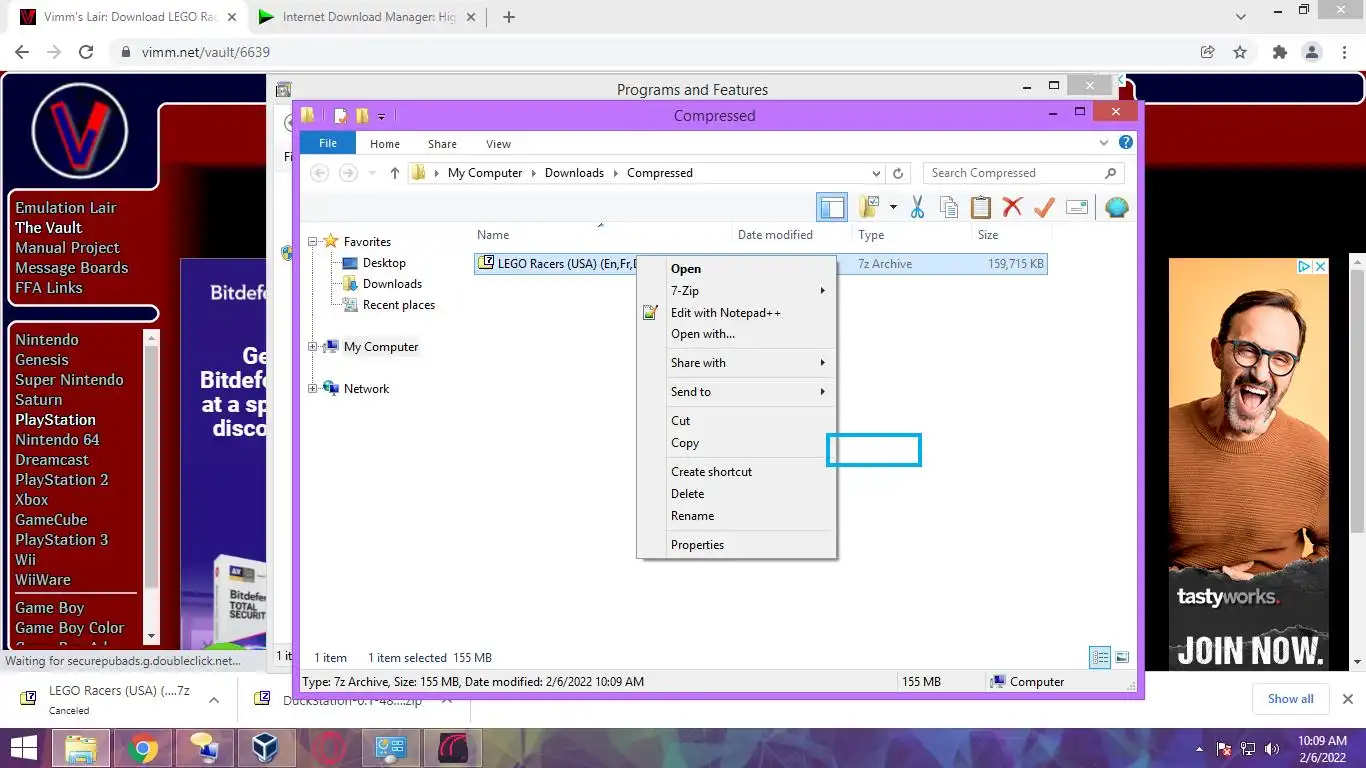Open dropdown arrow beside folder options icon

tap(892, 208)
